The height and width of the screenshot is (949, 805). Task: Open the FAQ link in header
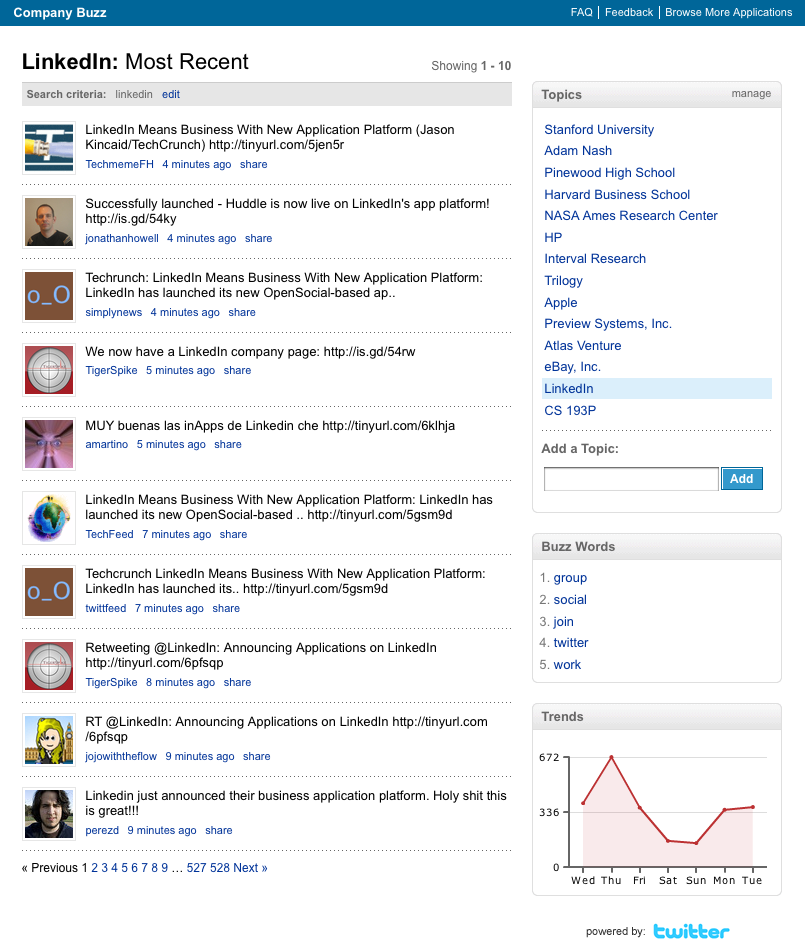[581, 13]
